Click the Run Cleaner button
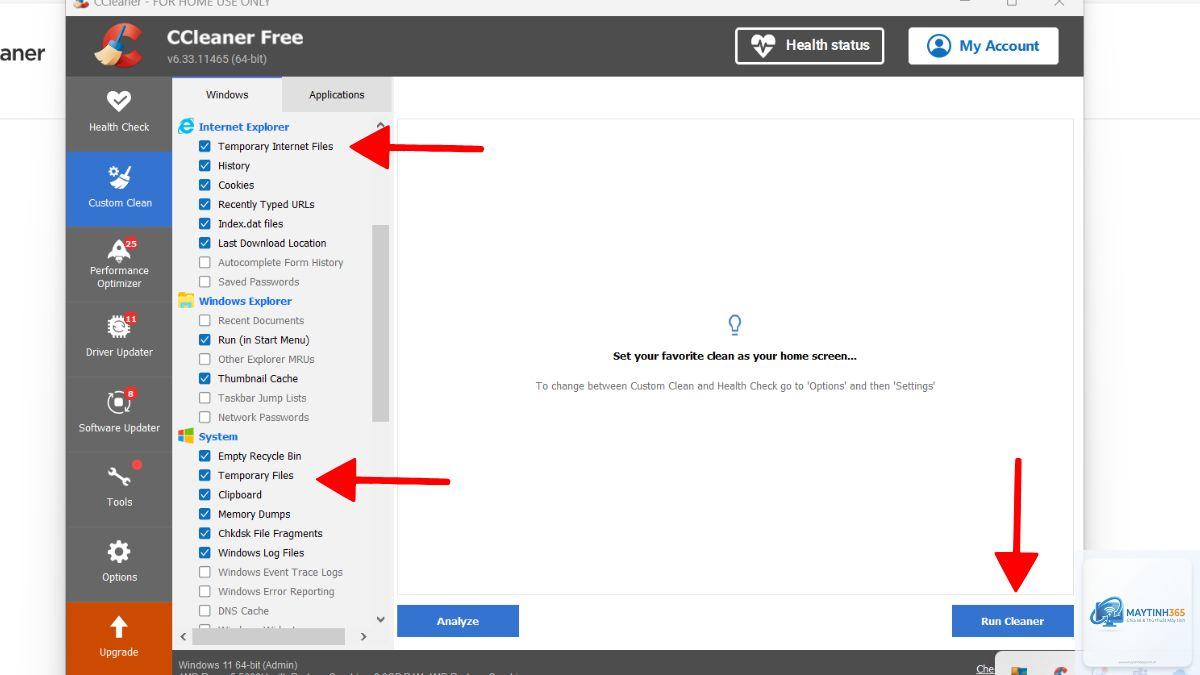 [1012, 621]
